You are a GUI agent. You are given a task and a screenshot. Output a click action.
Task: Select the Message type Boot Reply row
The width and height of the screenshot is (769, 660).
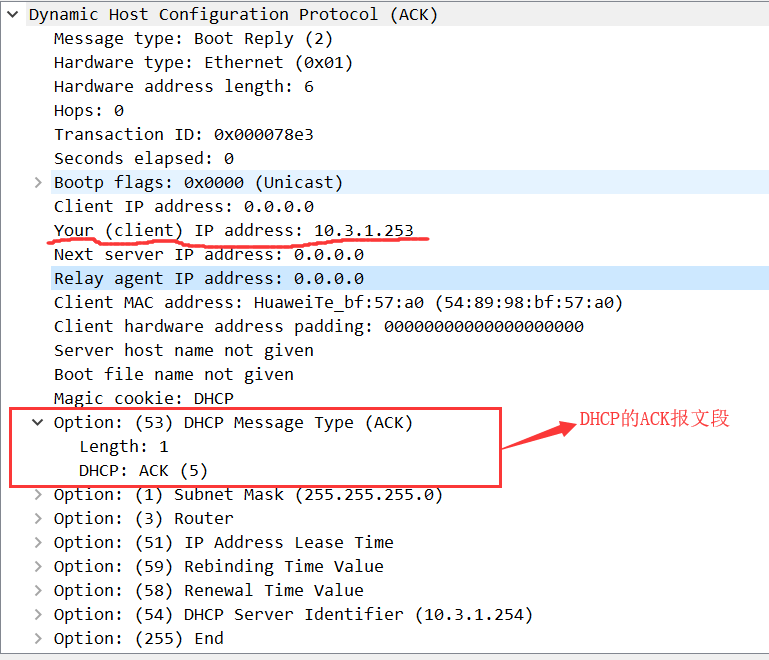pos(193,38)
